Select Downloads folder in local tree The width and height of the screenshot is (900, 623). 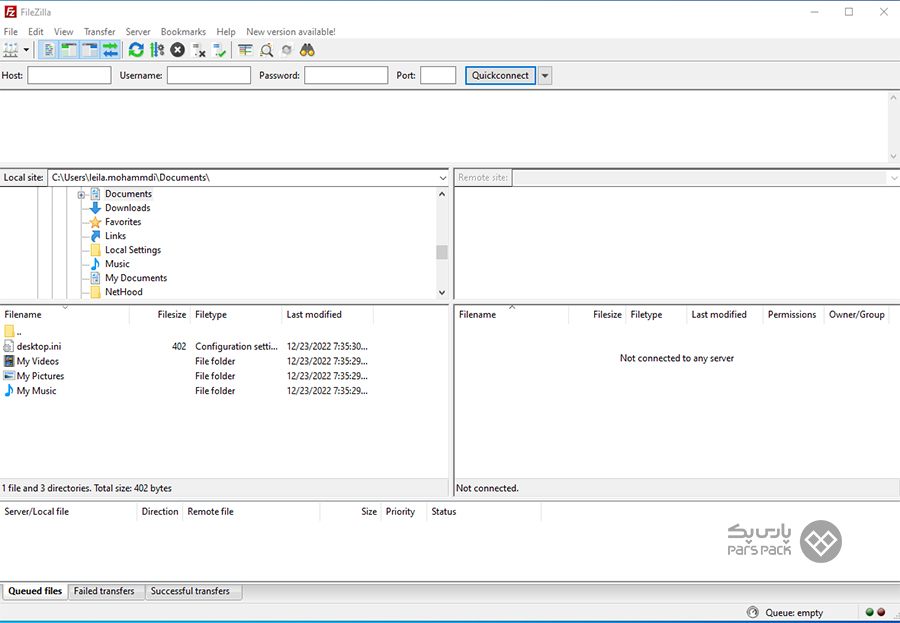click(127, 208)
